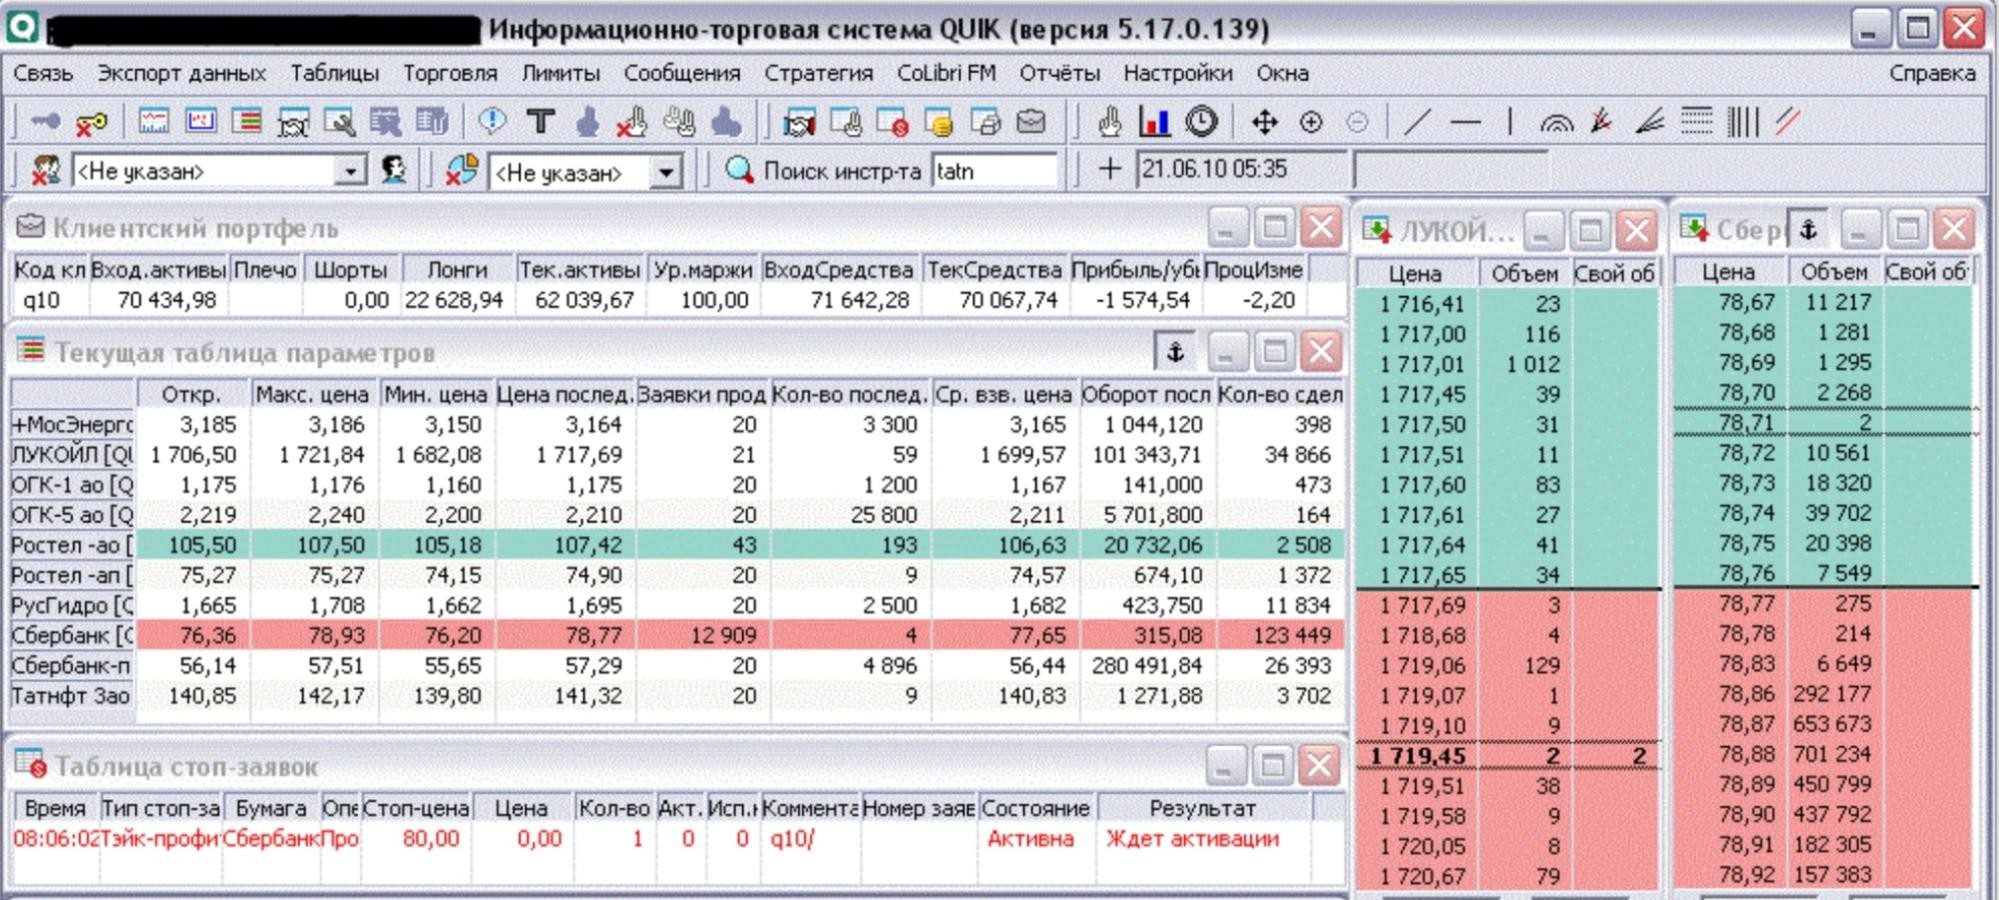Select the diagonal trend line tool
This screenshot has height=900, width=1999.
click(1417, 122)
